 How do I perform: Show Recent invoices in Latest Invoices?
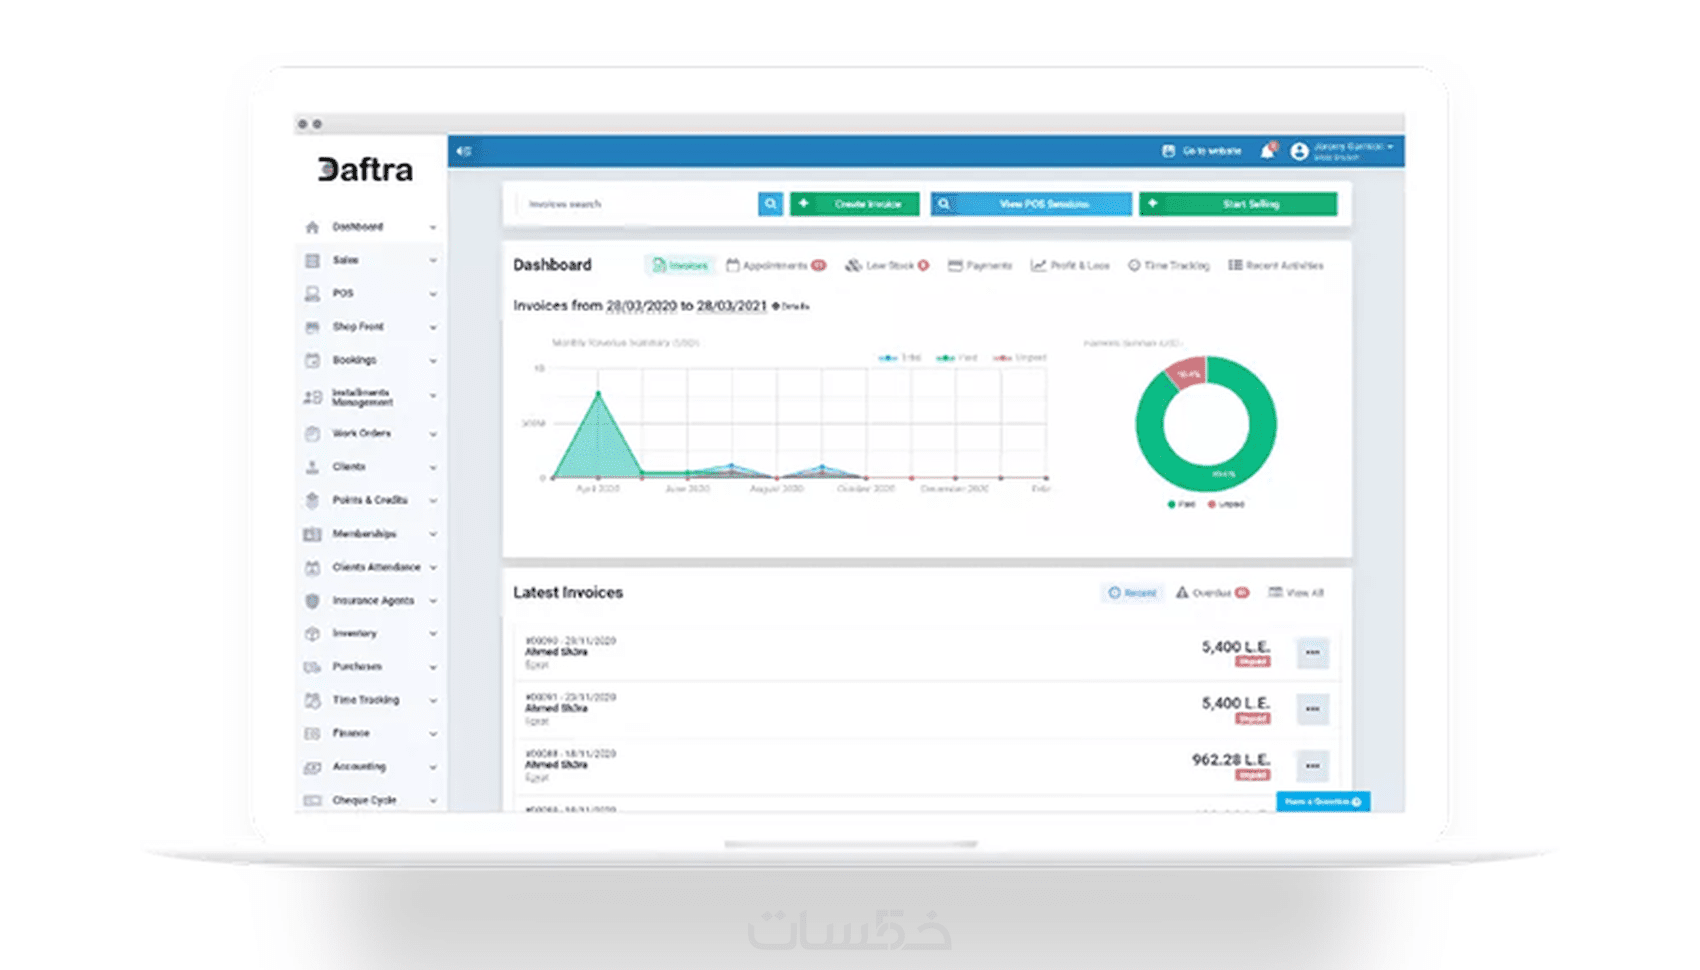[1132, 593]
